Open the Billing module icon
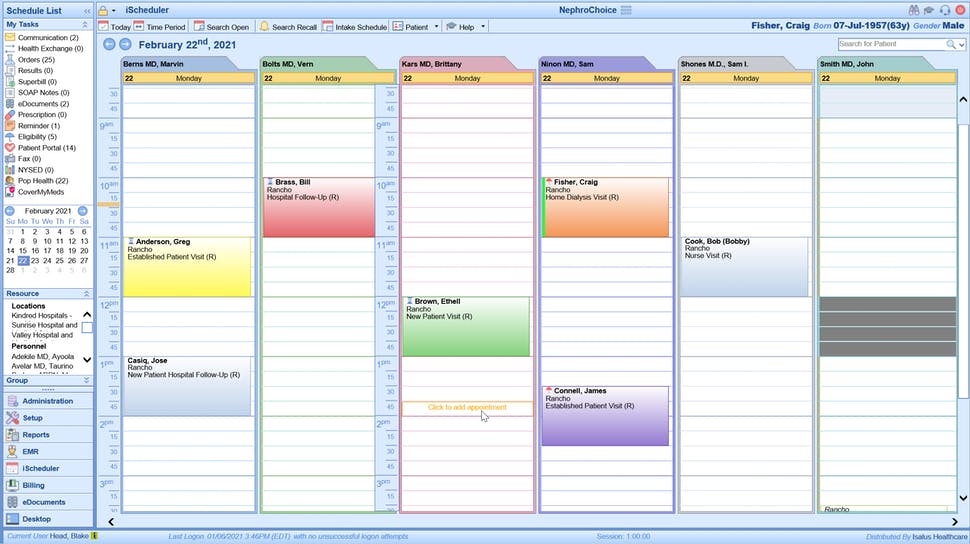 click(x=12, y=485)
